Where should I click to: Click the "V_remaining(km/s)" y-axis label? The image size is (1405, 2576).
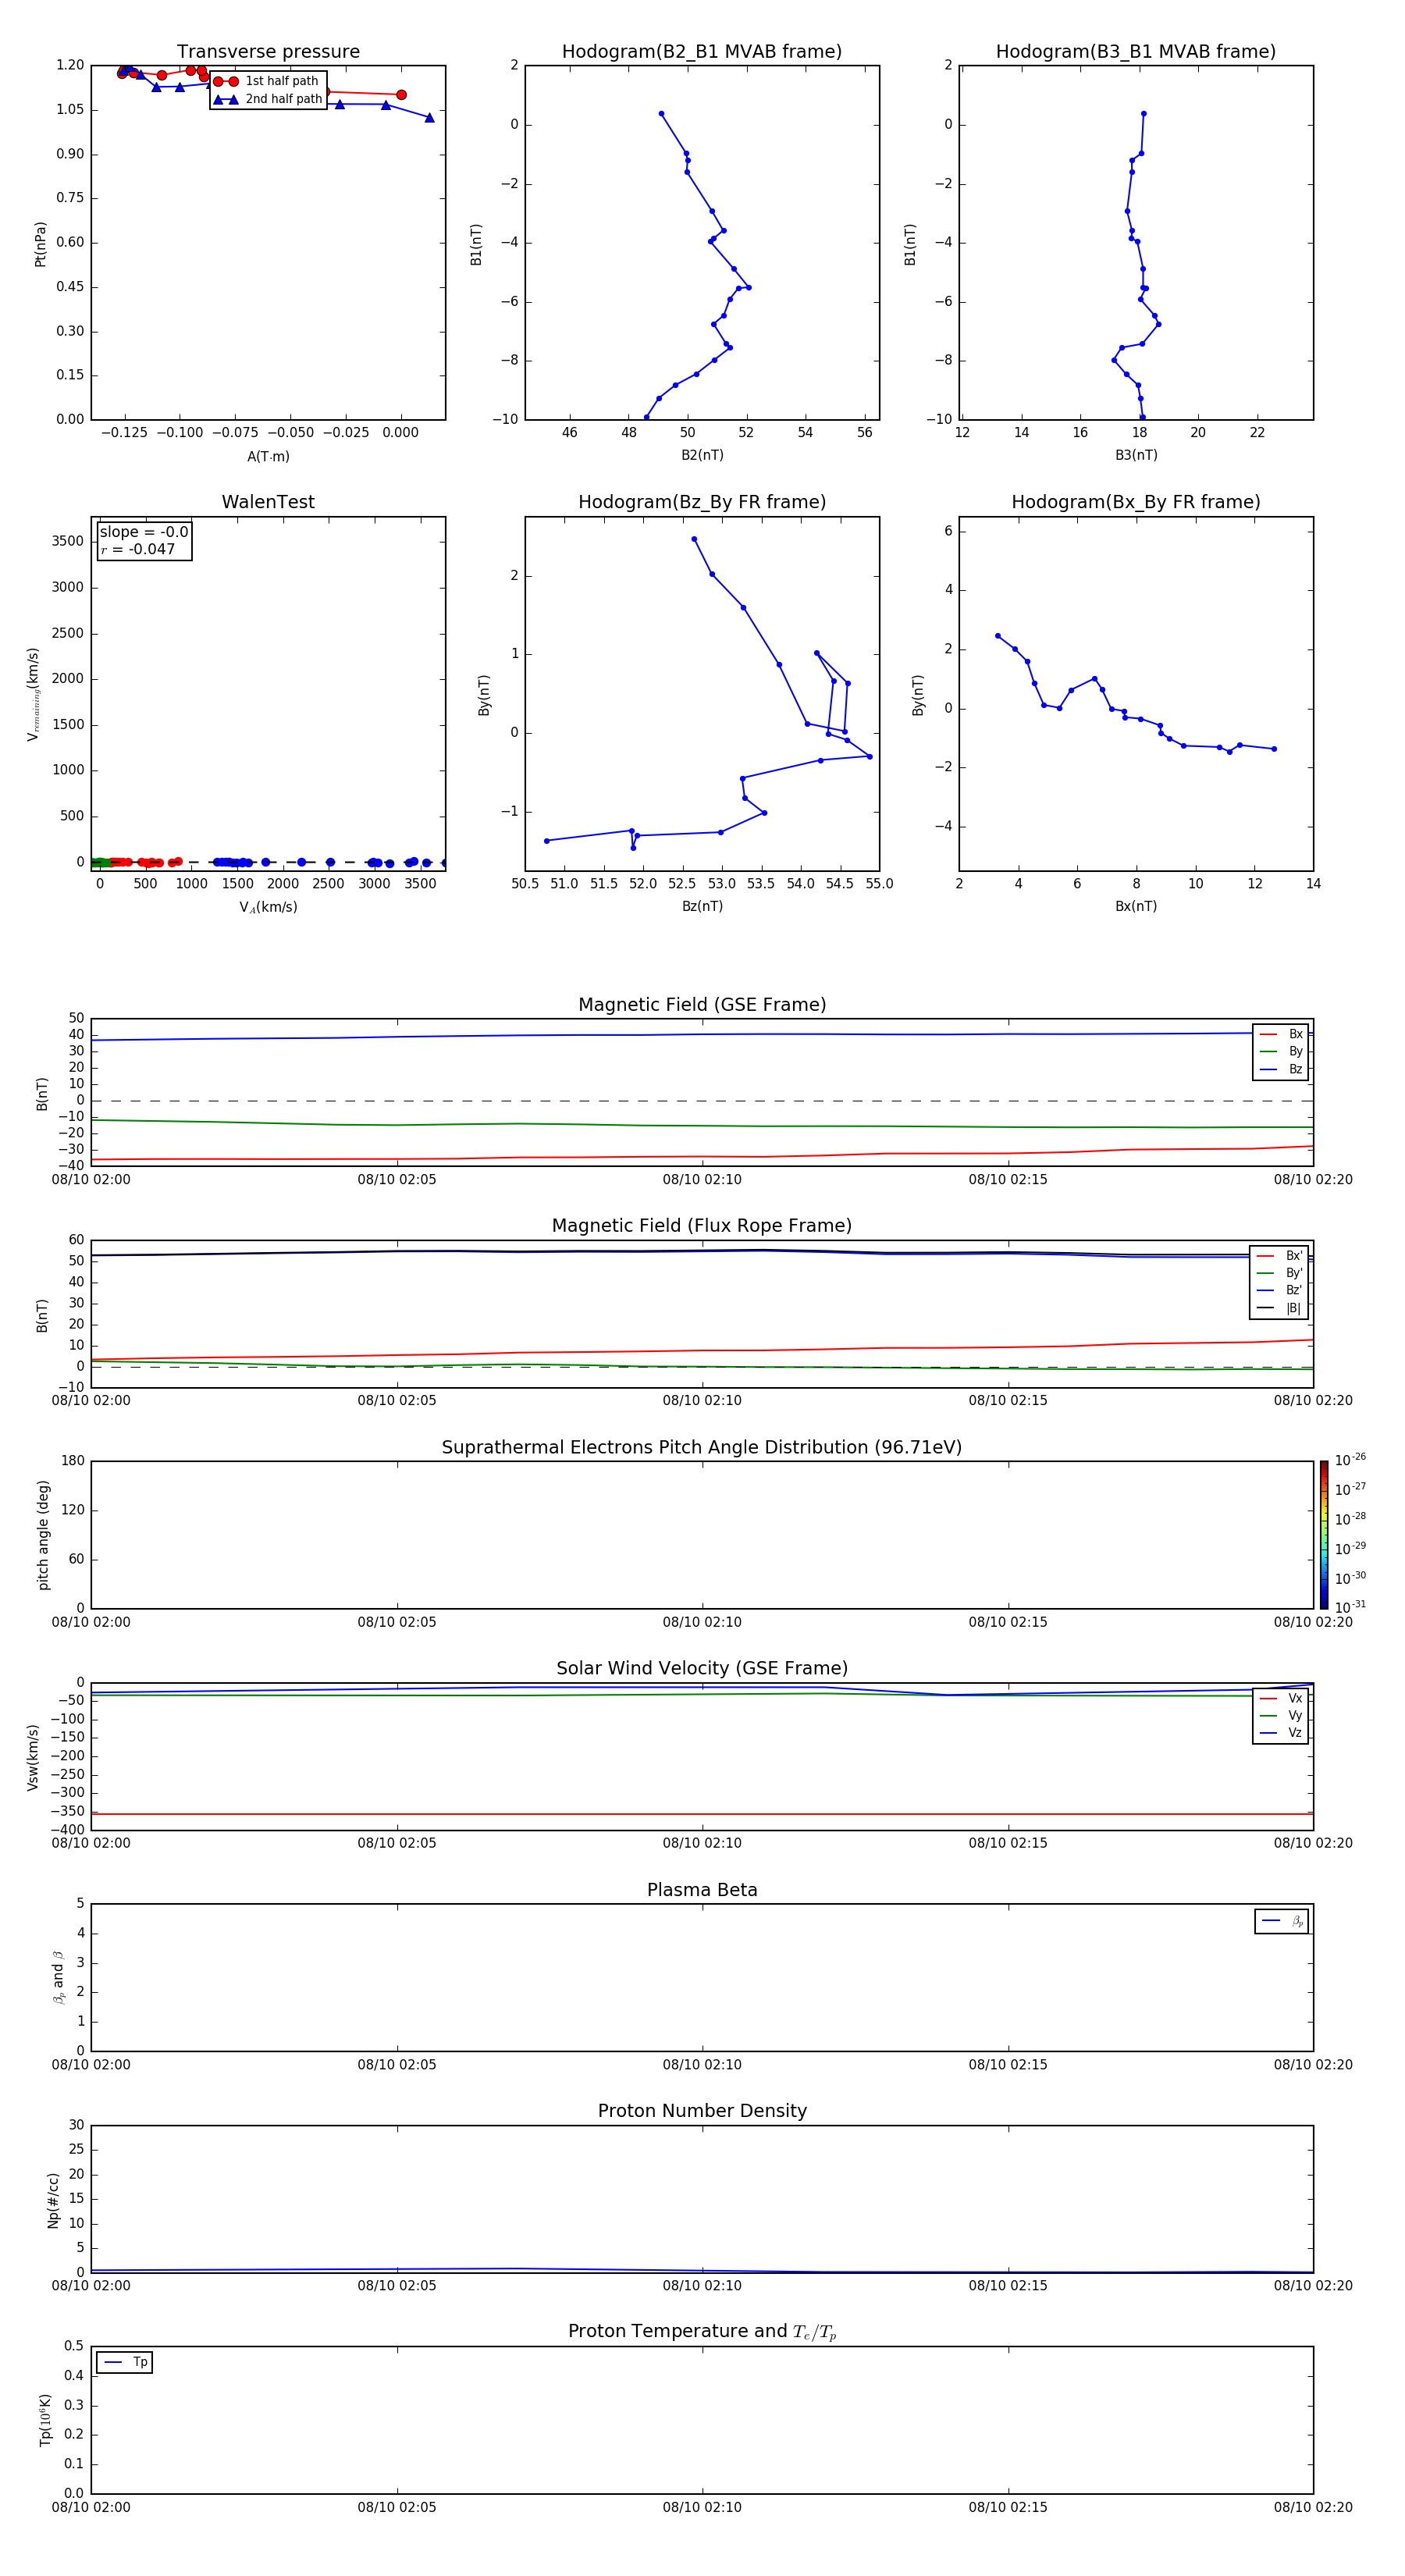pos(33,694)
